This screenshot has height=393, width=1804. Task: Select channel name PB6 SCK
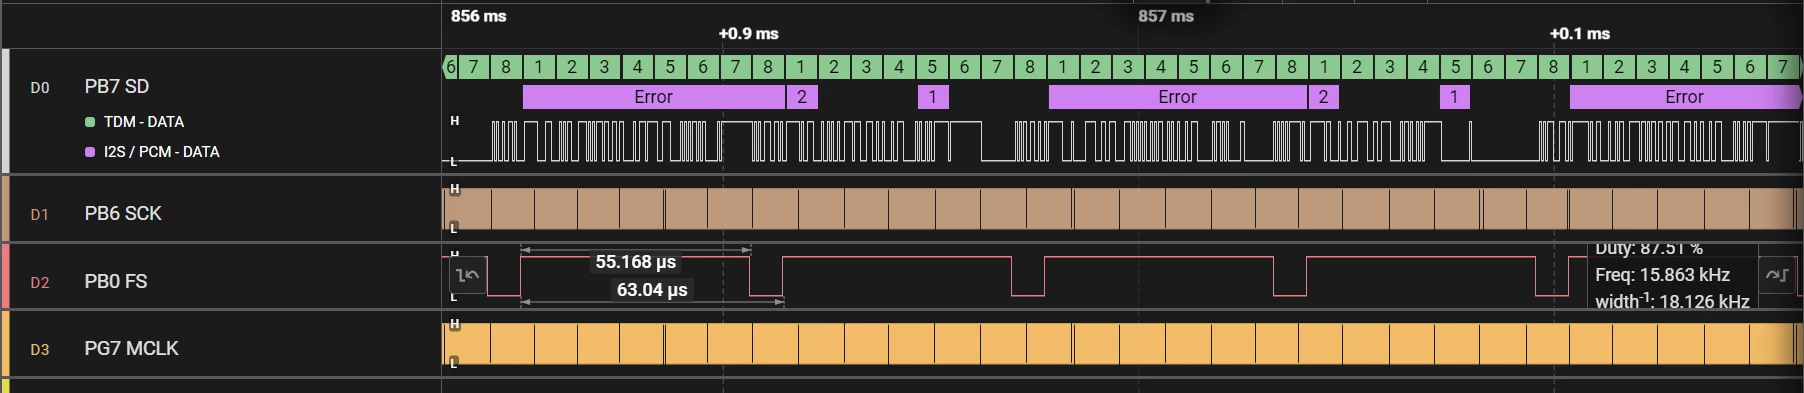123,213
